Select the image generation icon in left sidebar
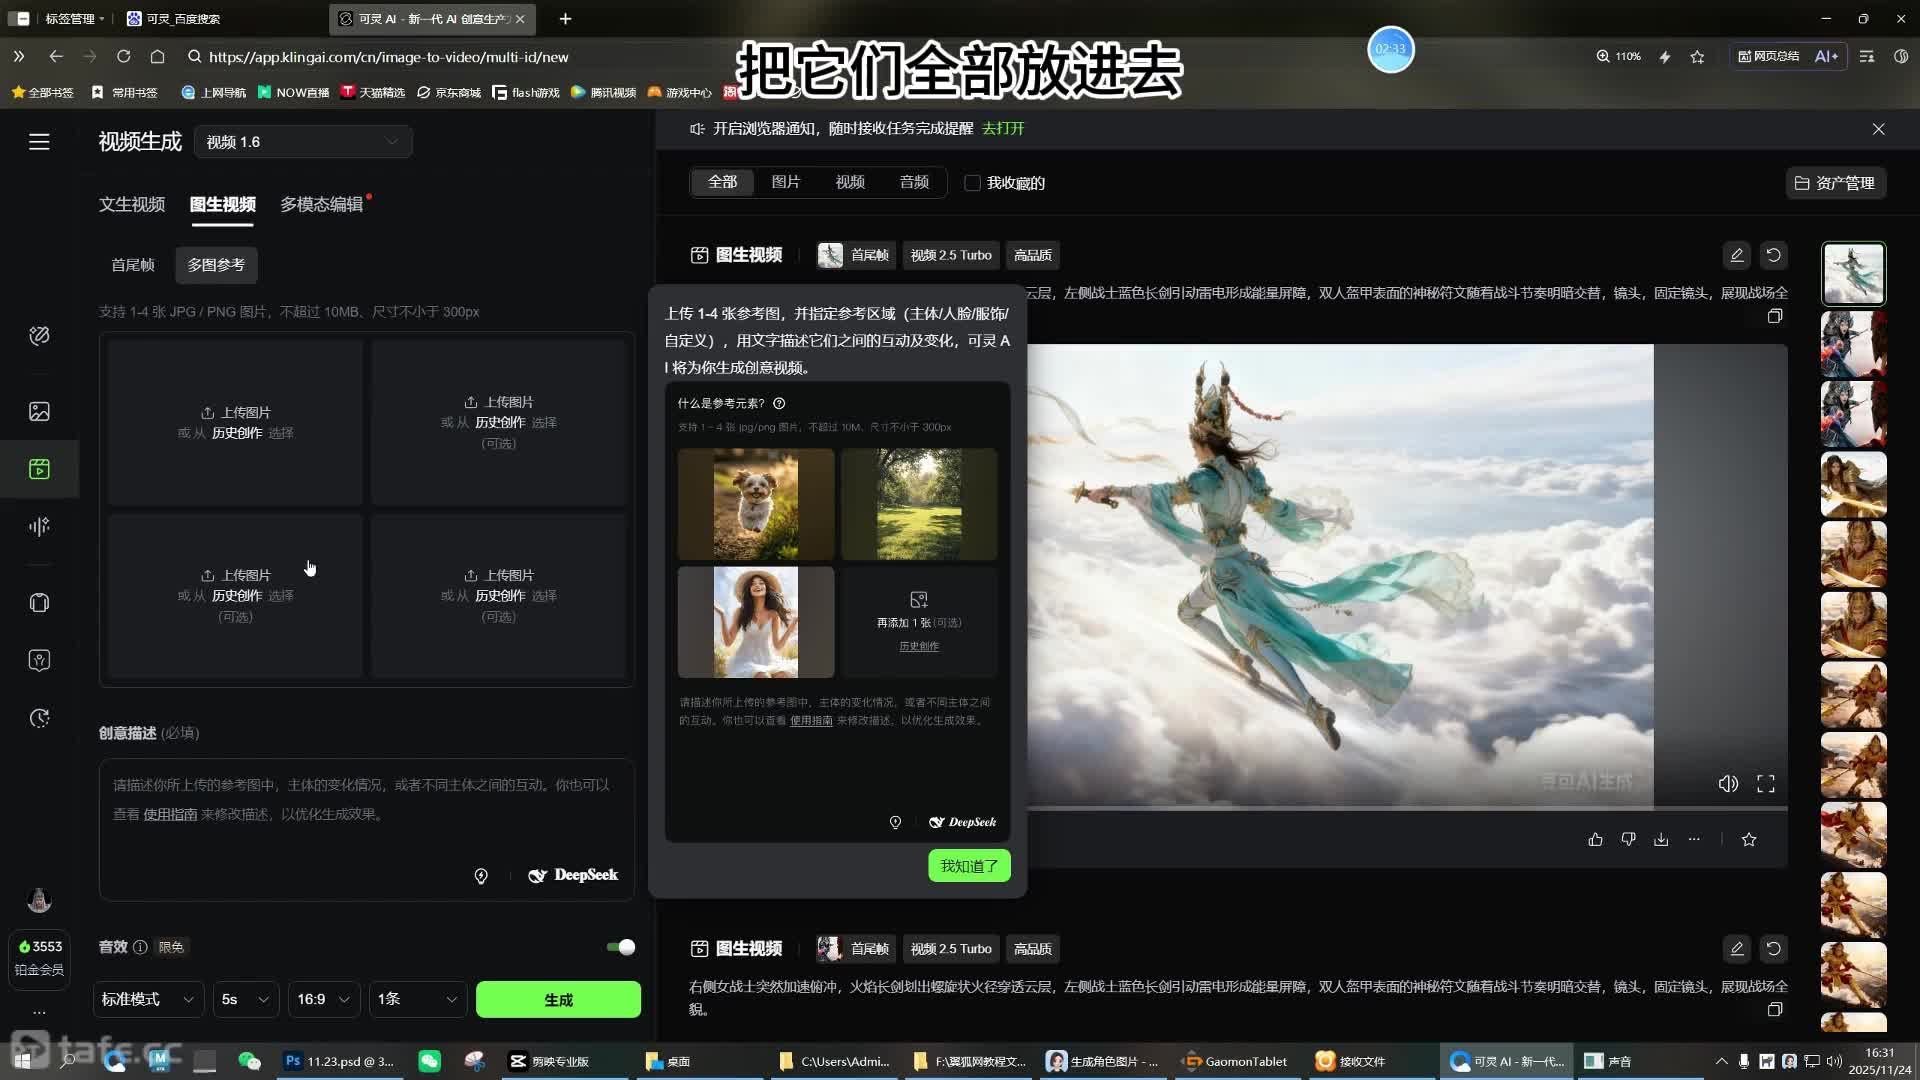1920x1080 pixels. coord(39,411)
